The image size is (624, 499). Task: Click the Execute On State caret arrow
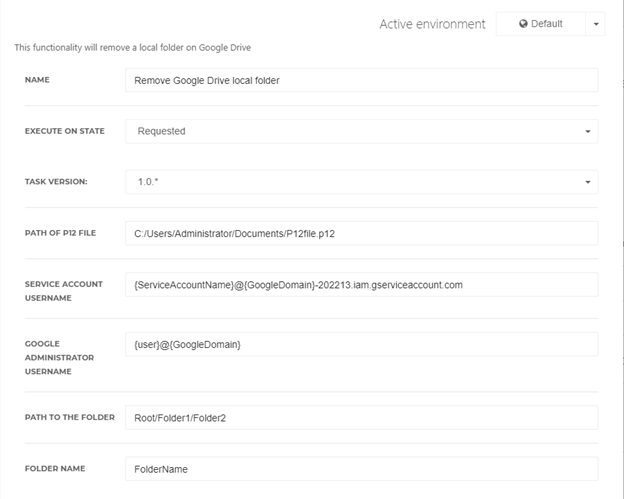click(x=587, y=131)
